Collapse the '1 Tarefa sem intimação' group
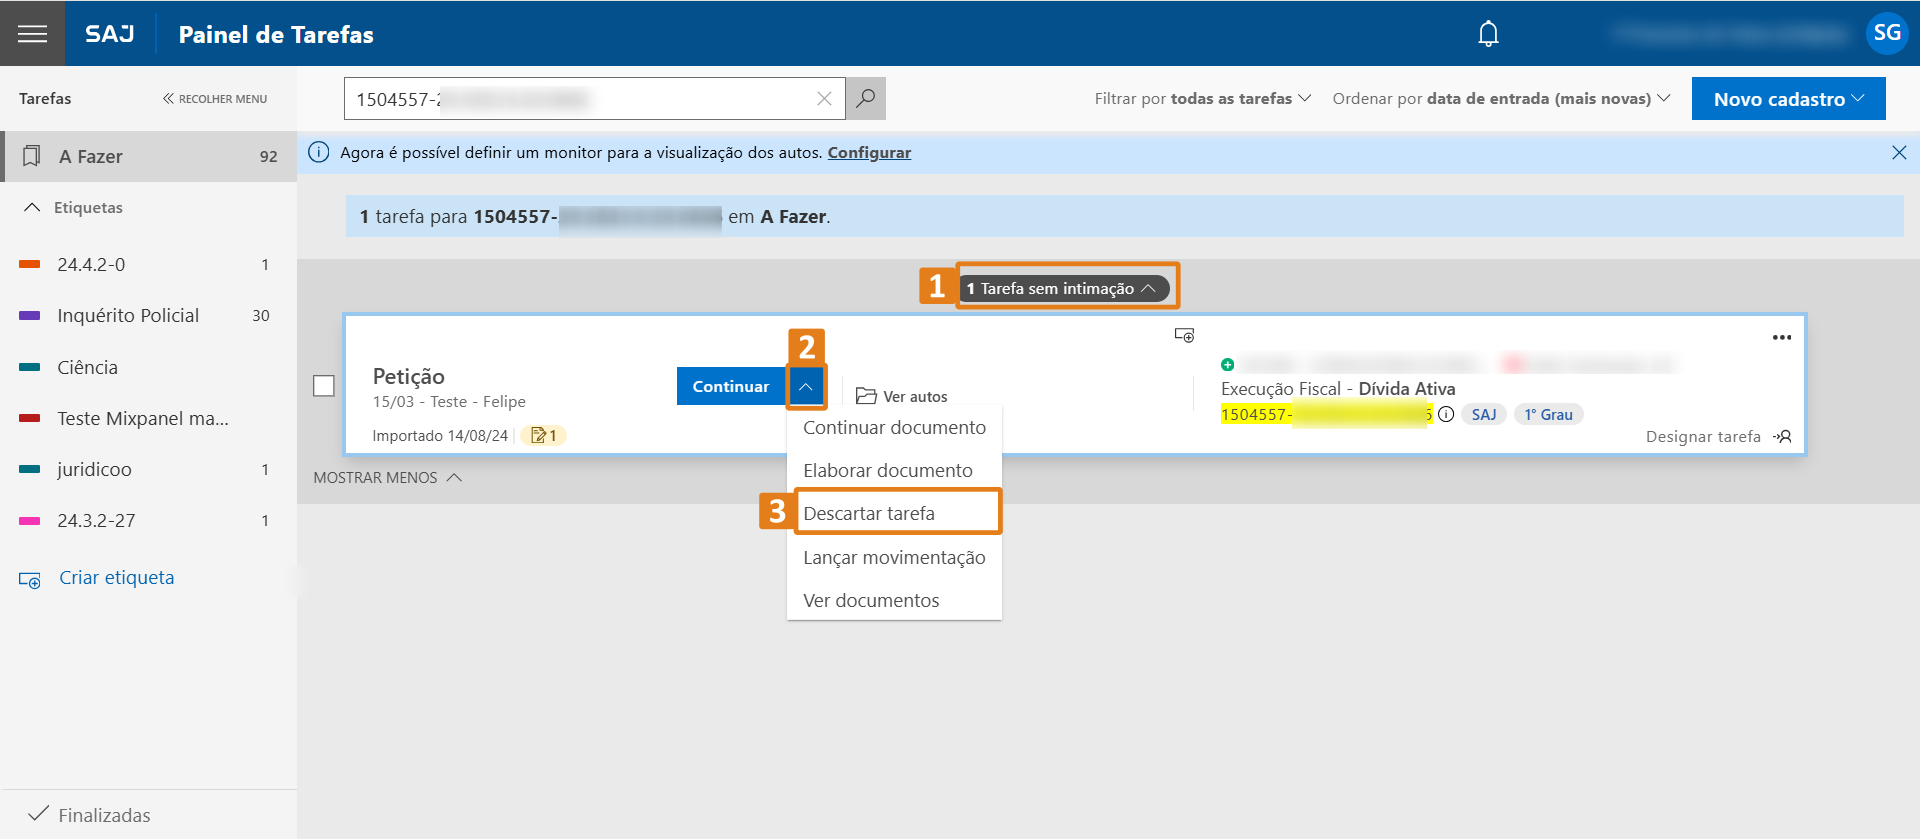This screenshot has height=839, width=1920. click(1064, 289)
